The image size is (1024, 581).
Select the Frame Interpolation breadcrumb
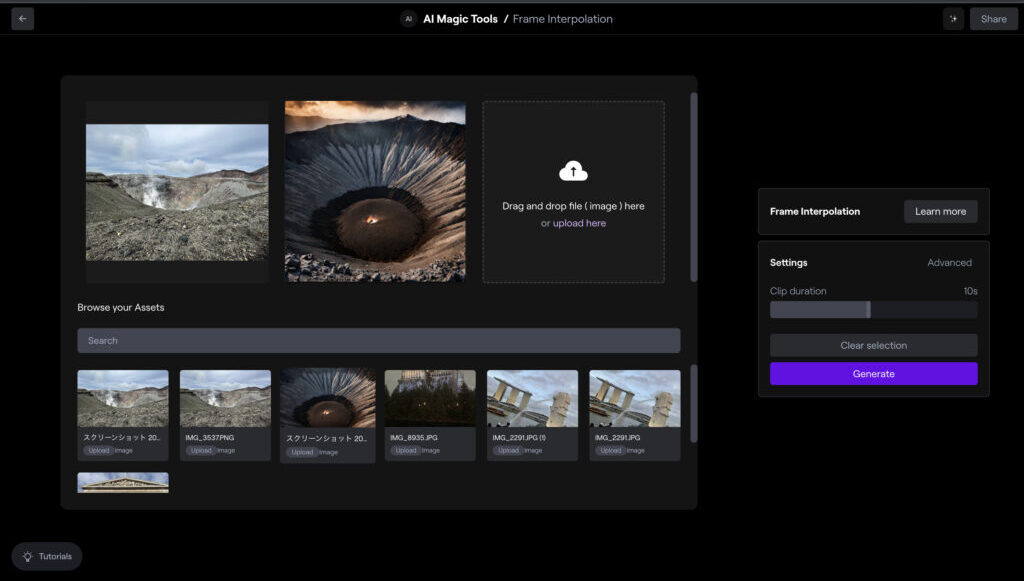coord(562,19)
